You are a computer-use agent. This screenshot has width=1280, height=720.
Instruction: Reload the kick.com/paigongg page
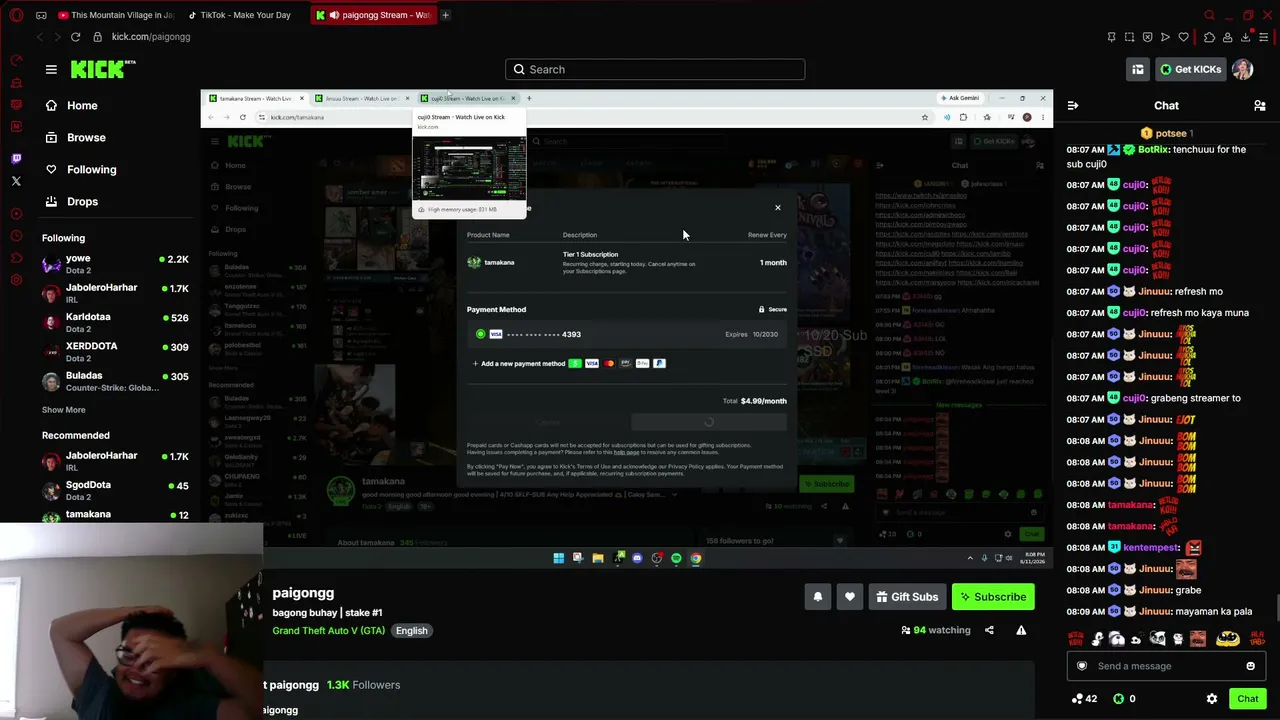click(x=75, y=37)
